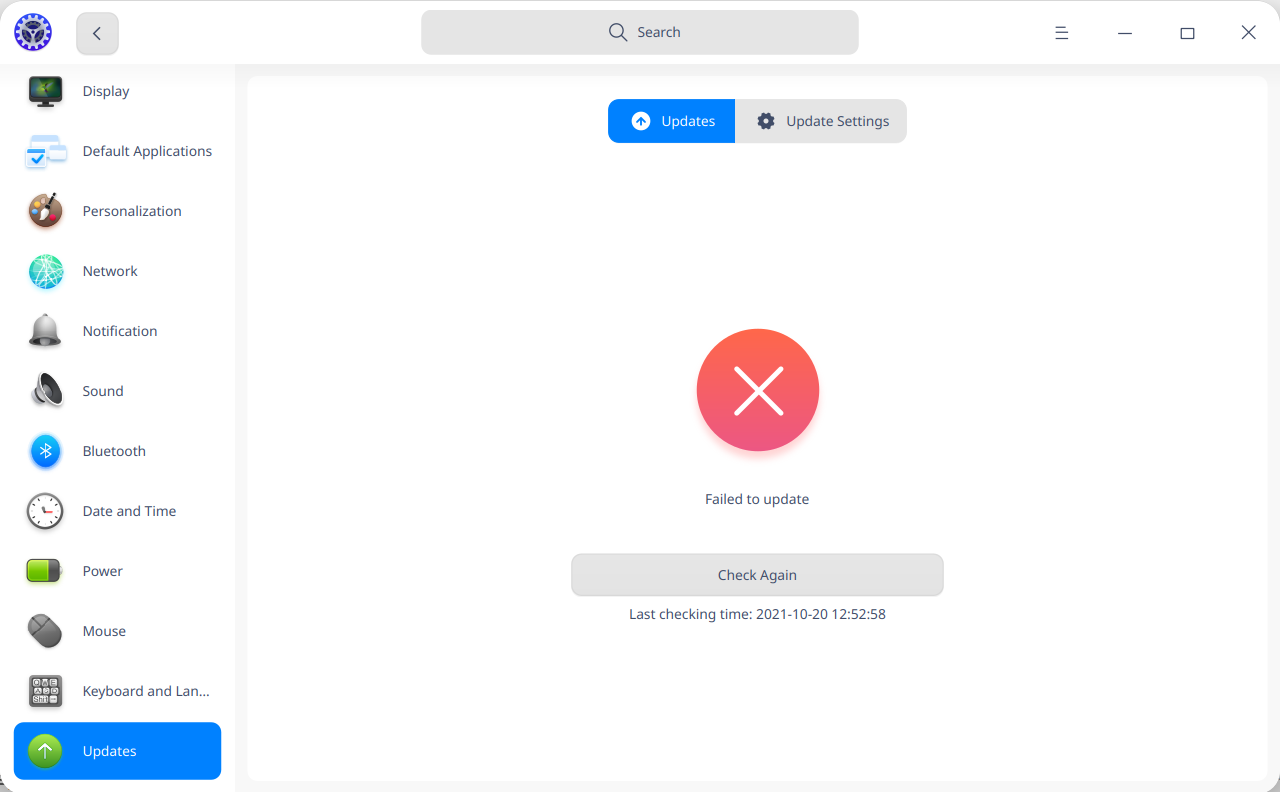
Task: Focus the Search input field
Action: [640, 32]
